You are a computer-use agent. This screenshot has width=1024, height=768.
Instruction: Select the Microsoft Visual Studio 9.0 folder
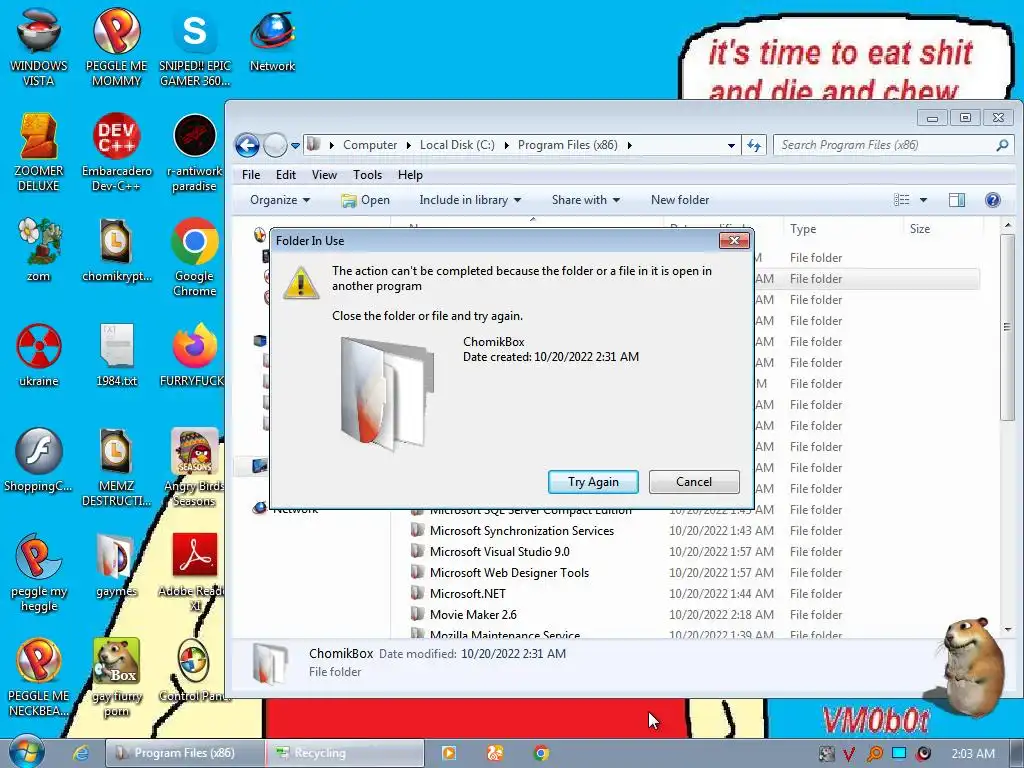tap(499, 552)
